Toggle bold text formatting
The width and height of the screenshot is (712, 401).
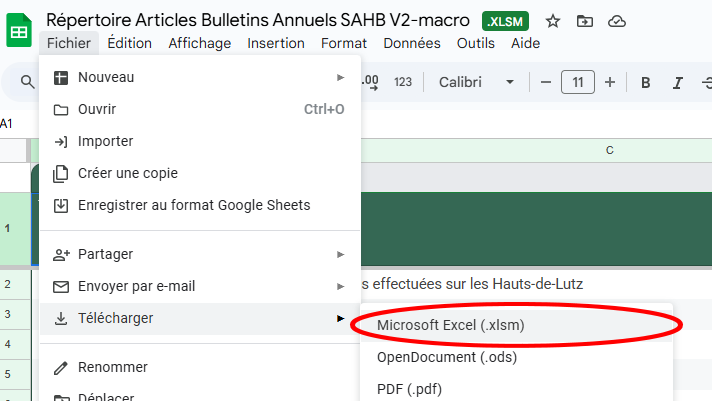[x=645, y=82]
